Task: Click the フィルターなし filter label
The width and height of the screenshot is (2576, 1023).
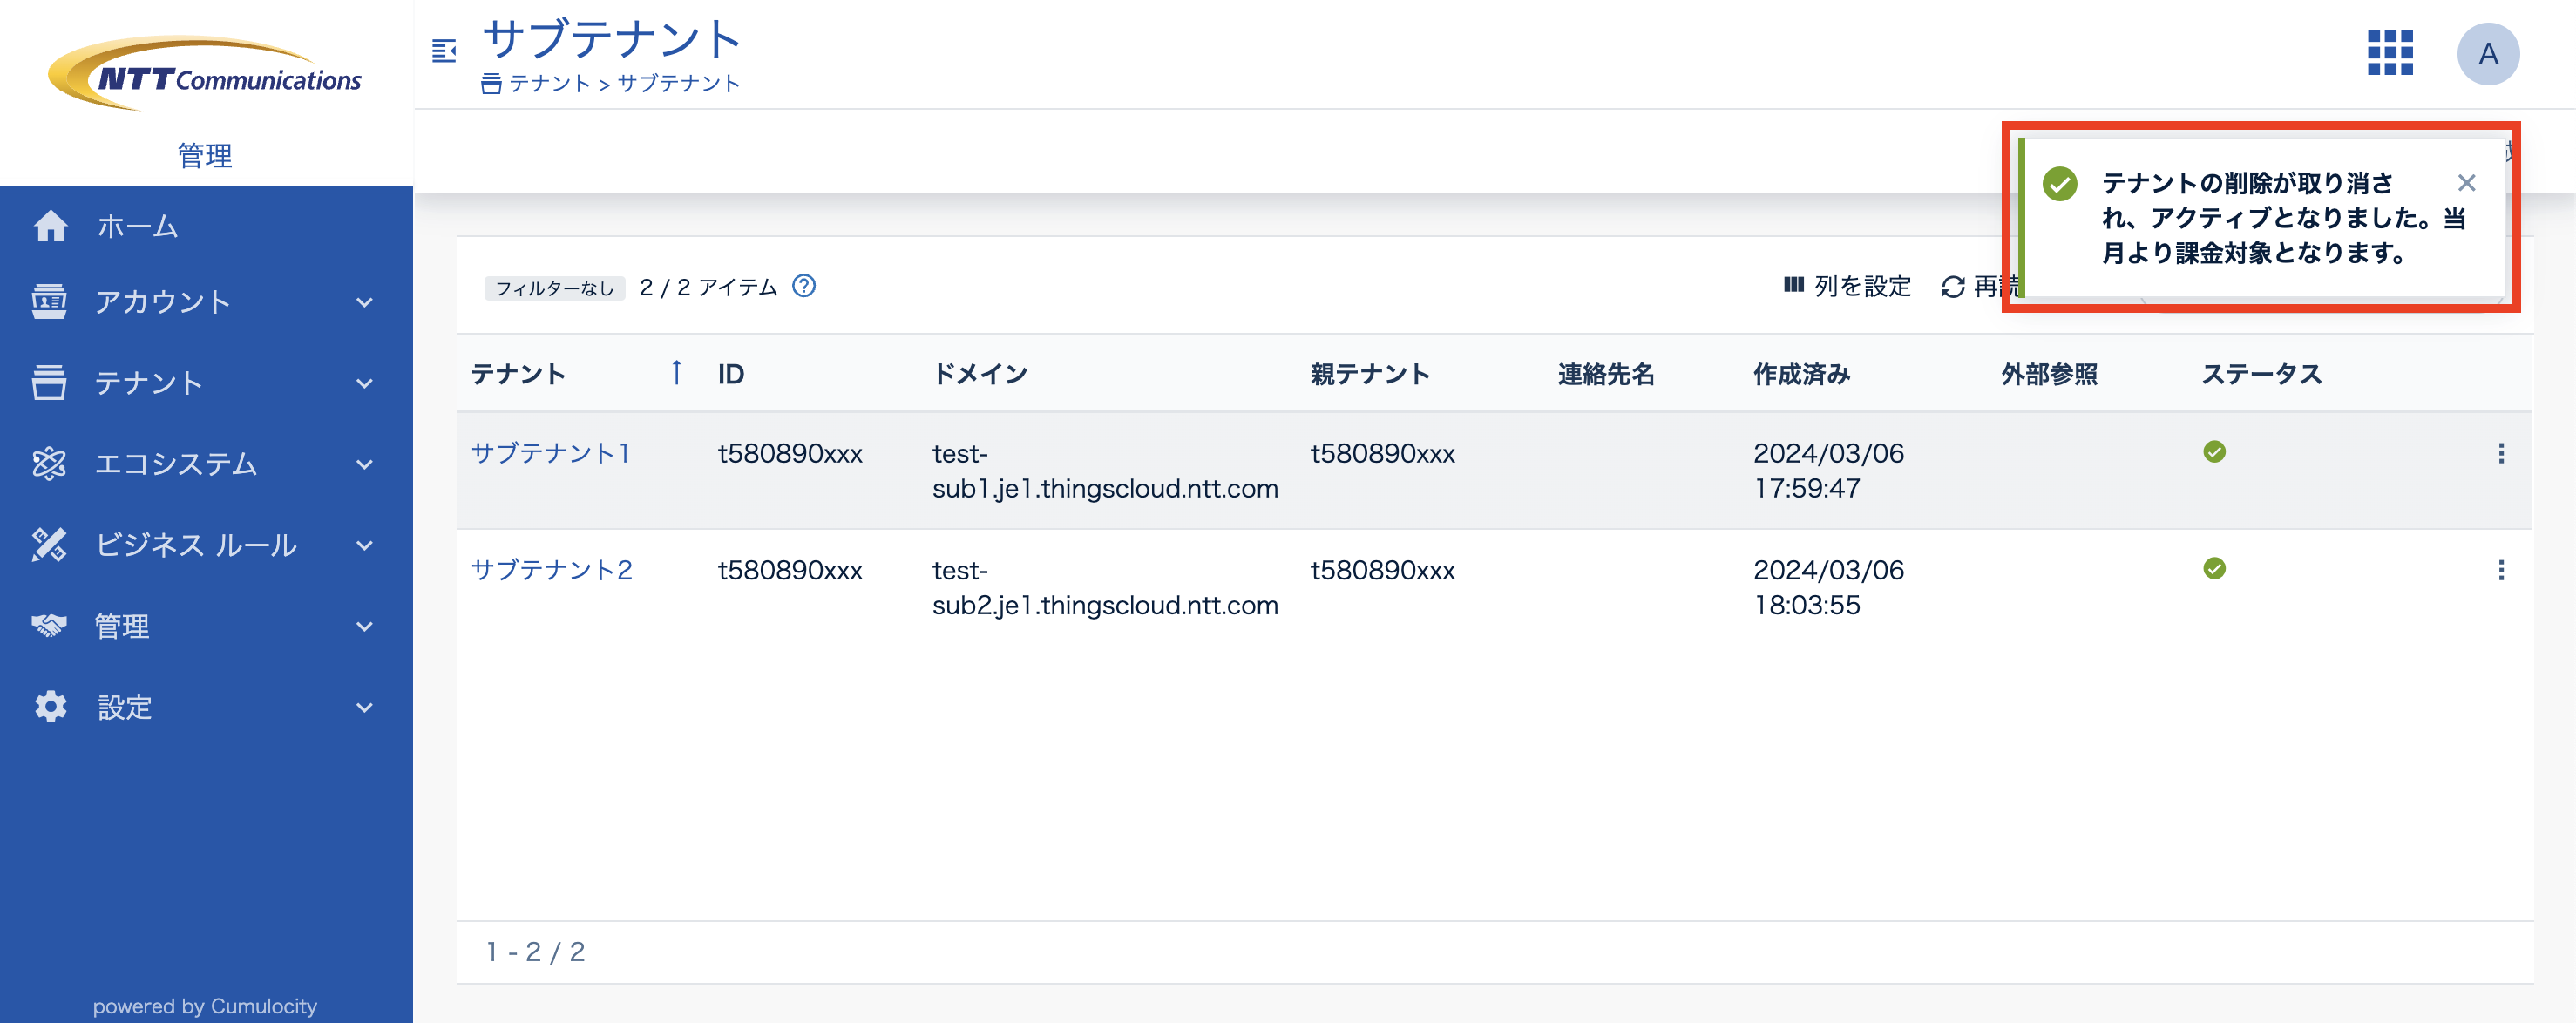Action: coord(555,288)
